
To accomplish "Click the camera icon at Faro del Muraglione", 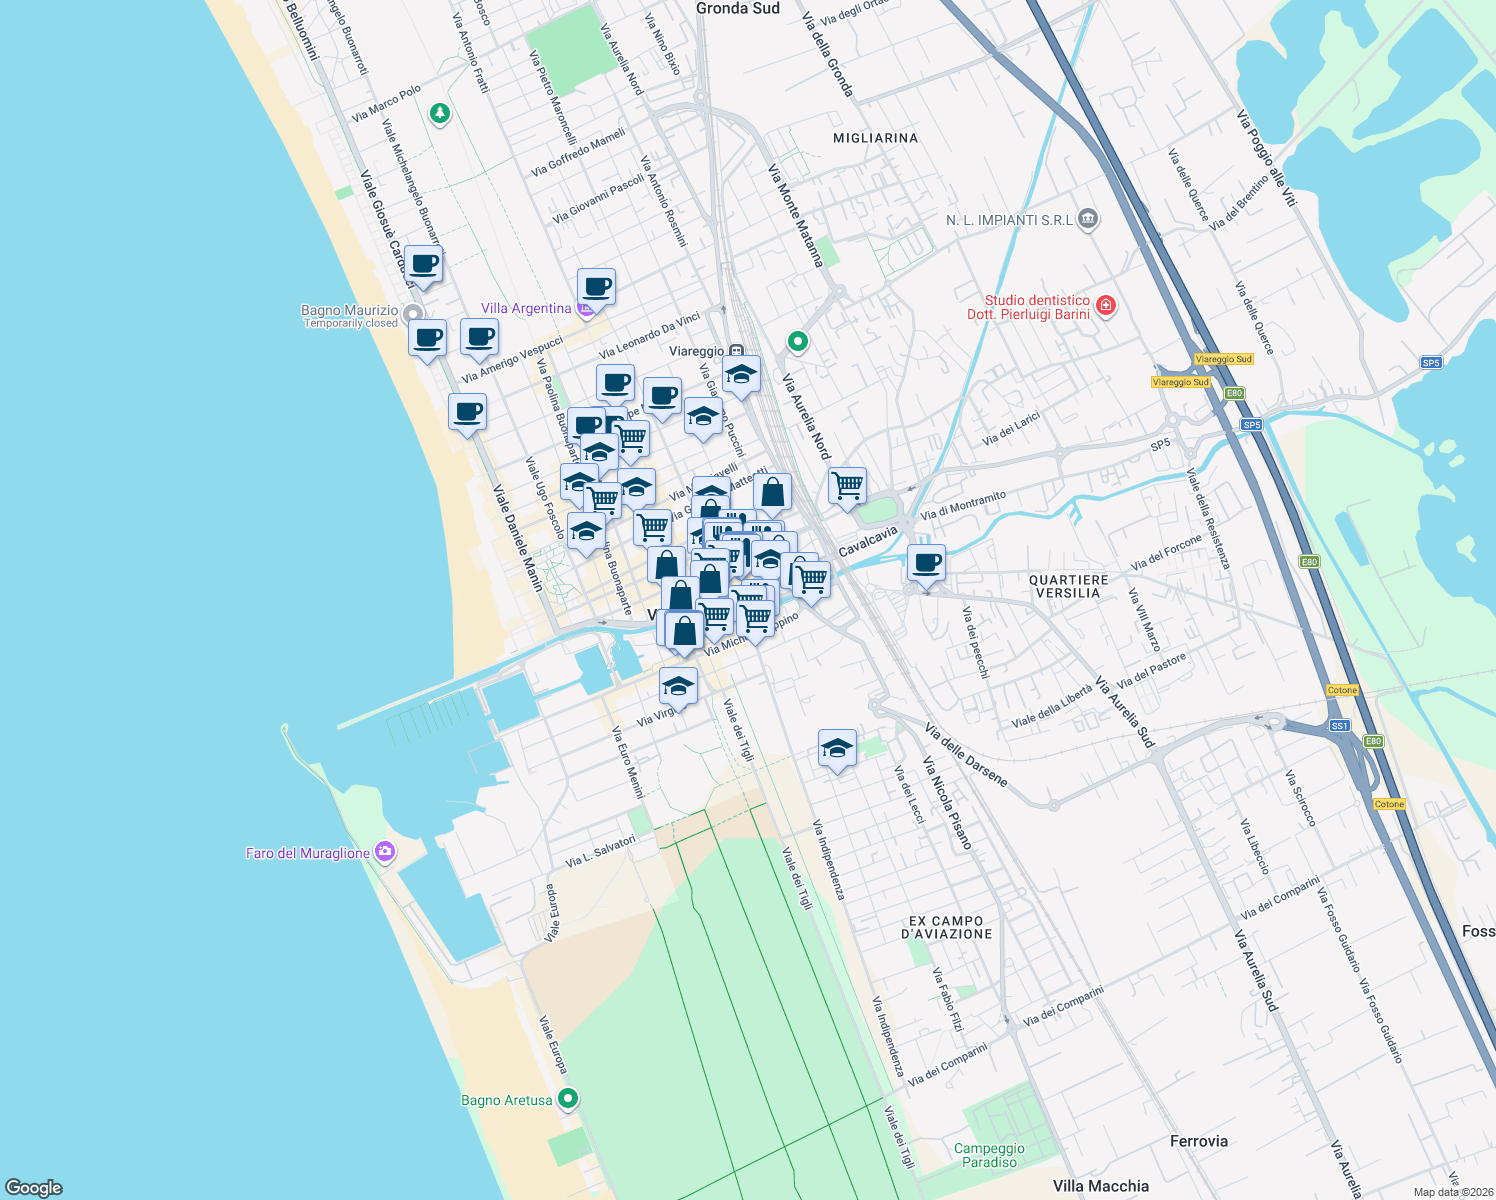I will coord(383,851).
